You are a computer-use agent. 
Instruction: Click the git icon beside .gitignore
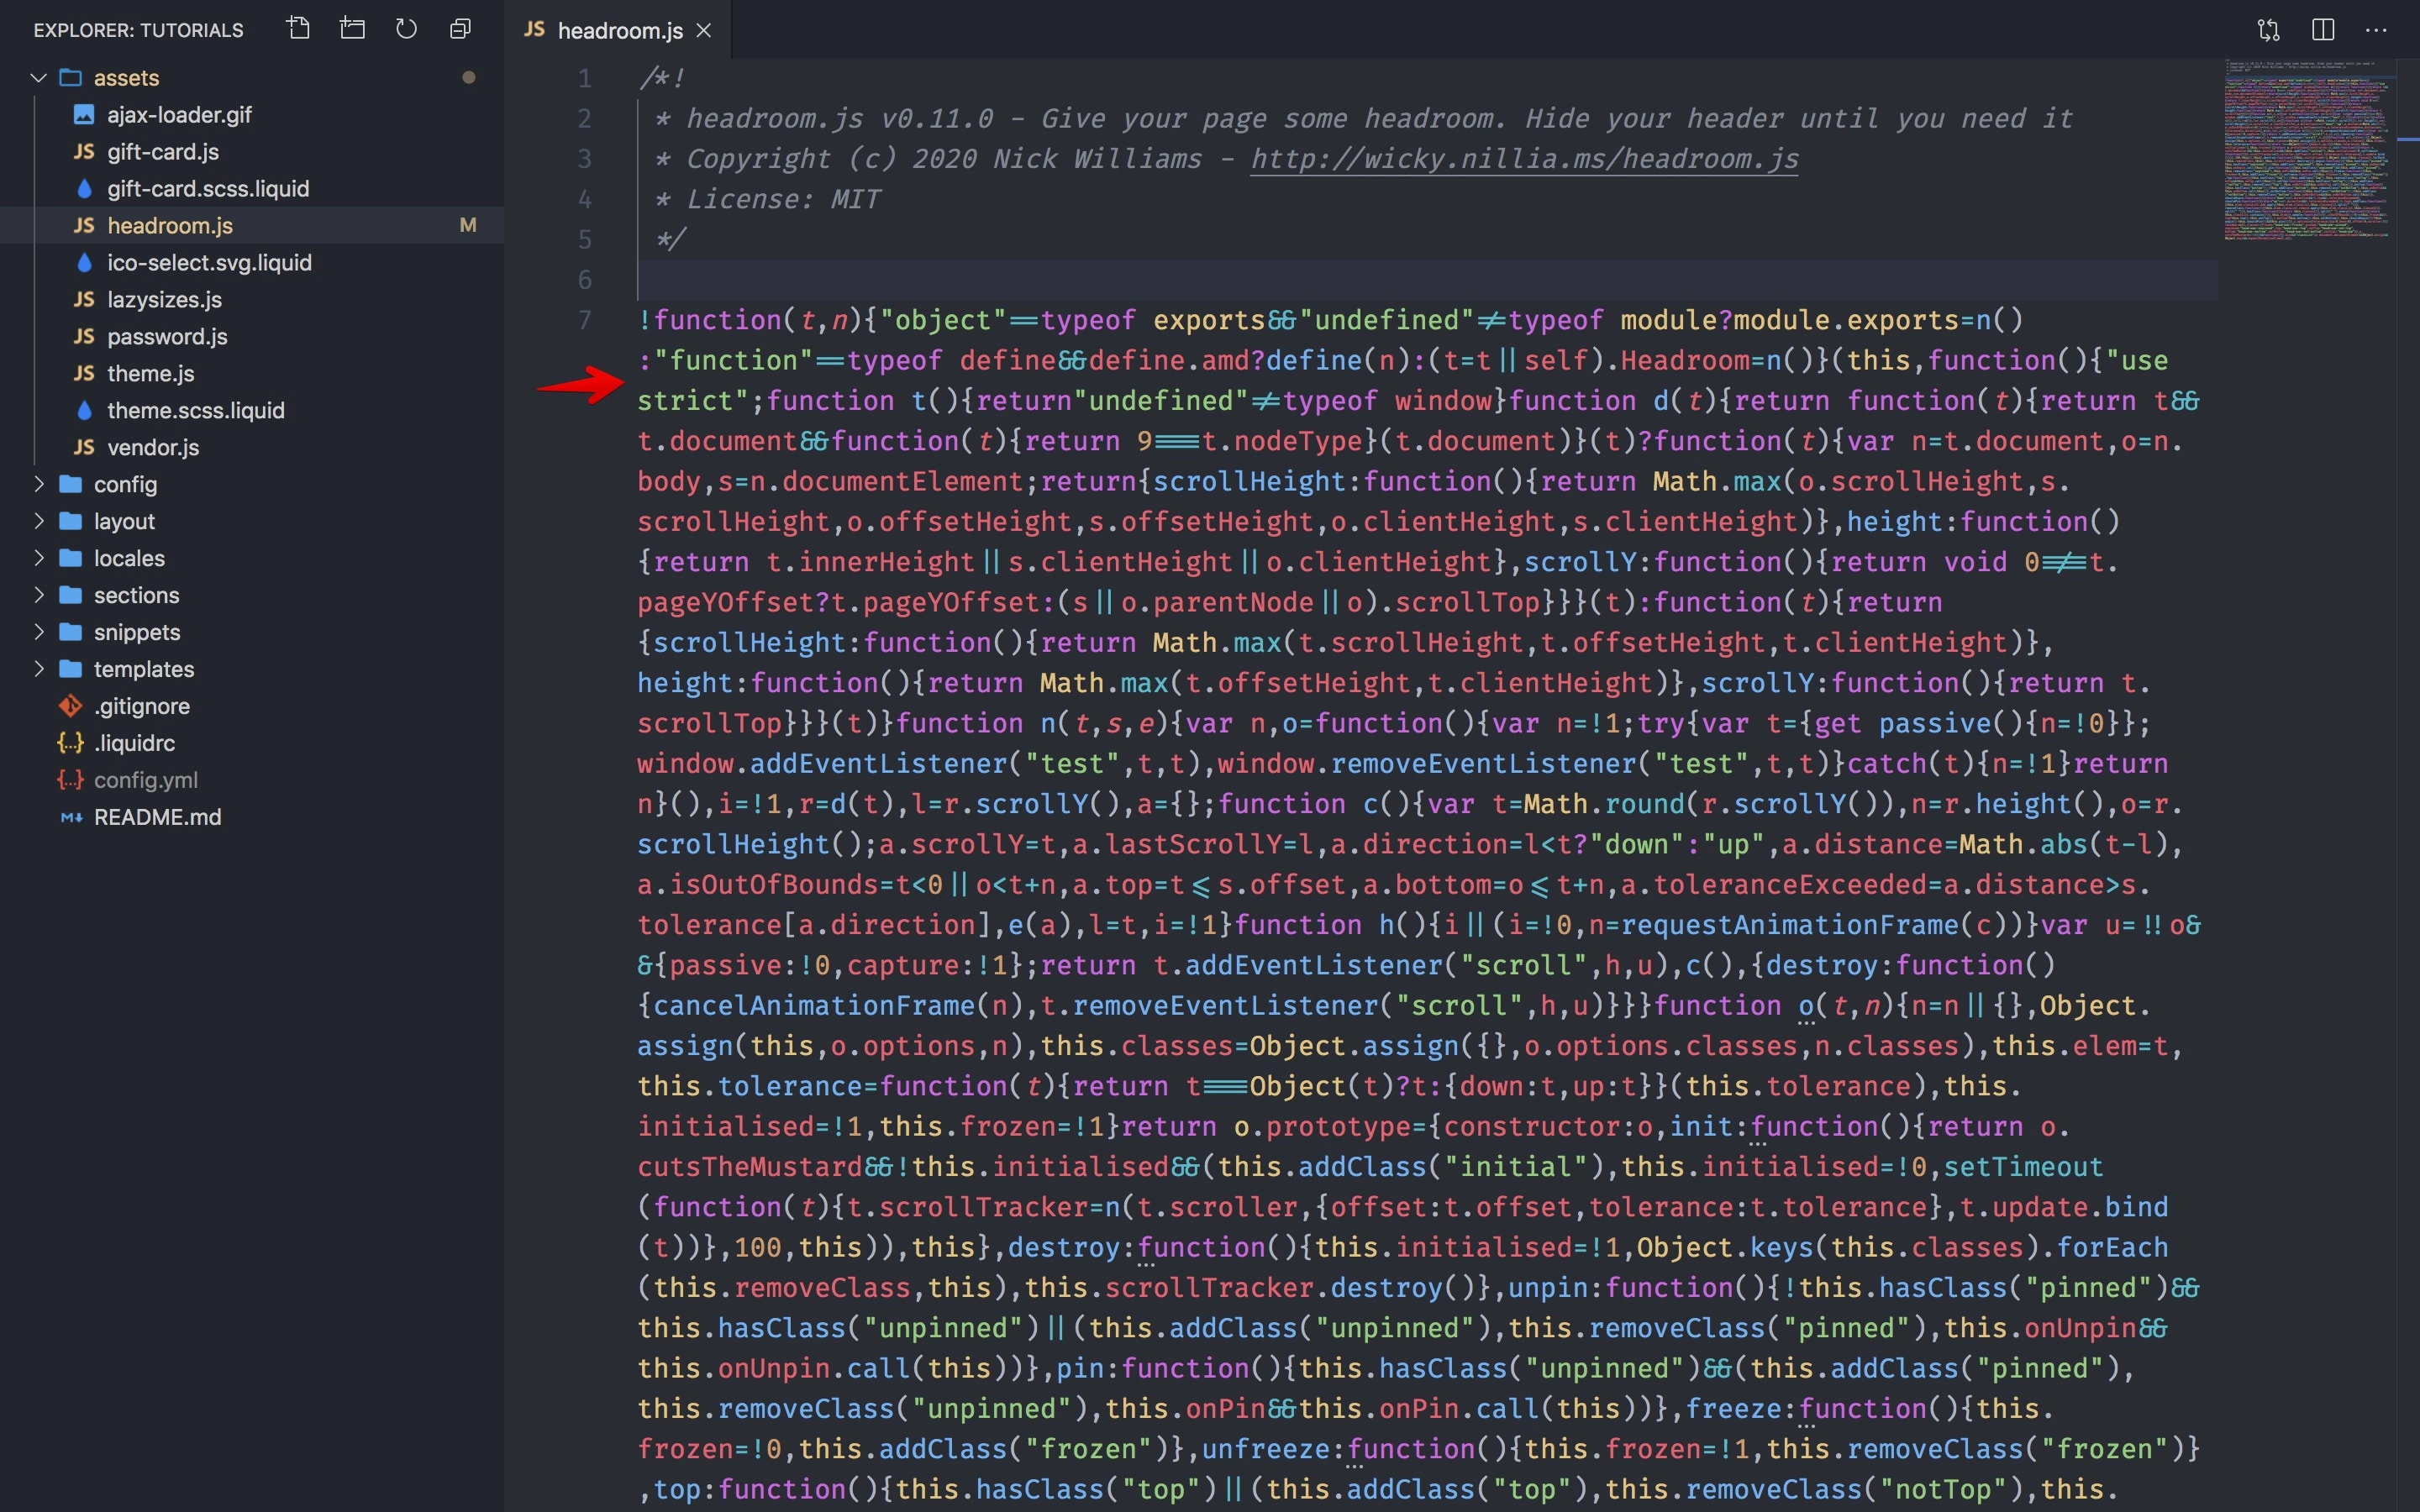(70, 706)
